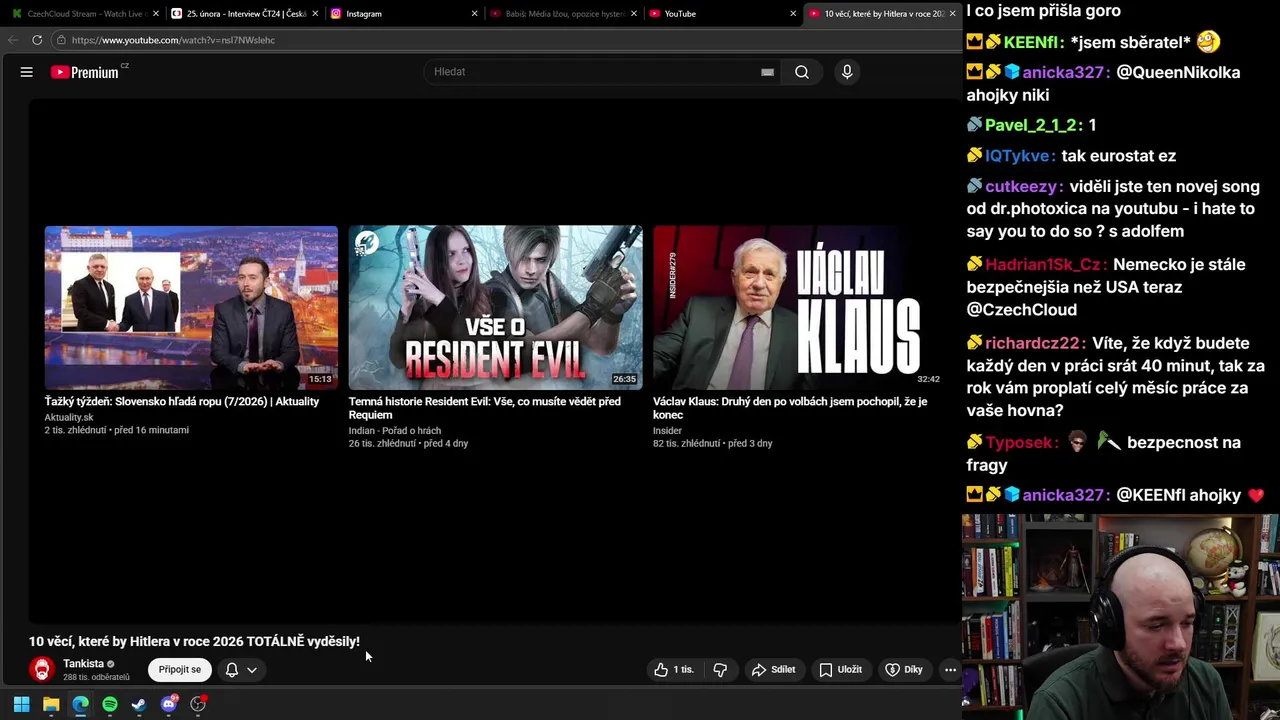Screen dimensions: 1280x720
Task: Open the Insider channel link
Action: (x=667, y=431)
